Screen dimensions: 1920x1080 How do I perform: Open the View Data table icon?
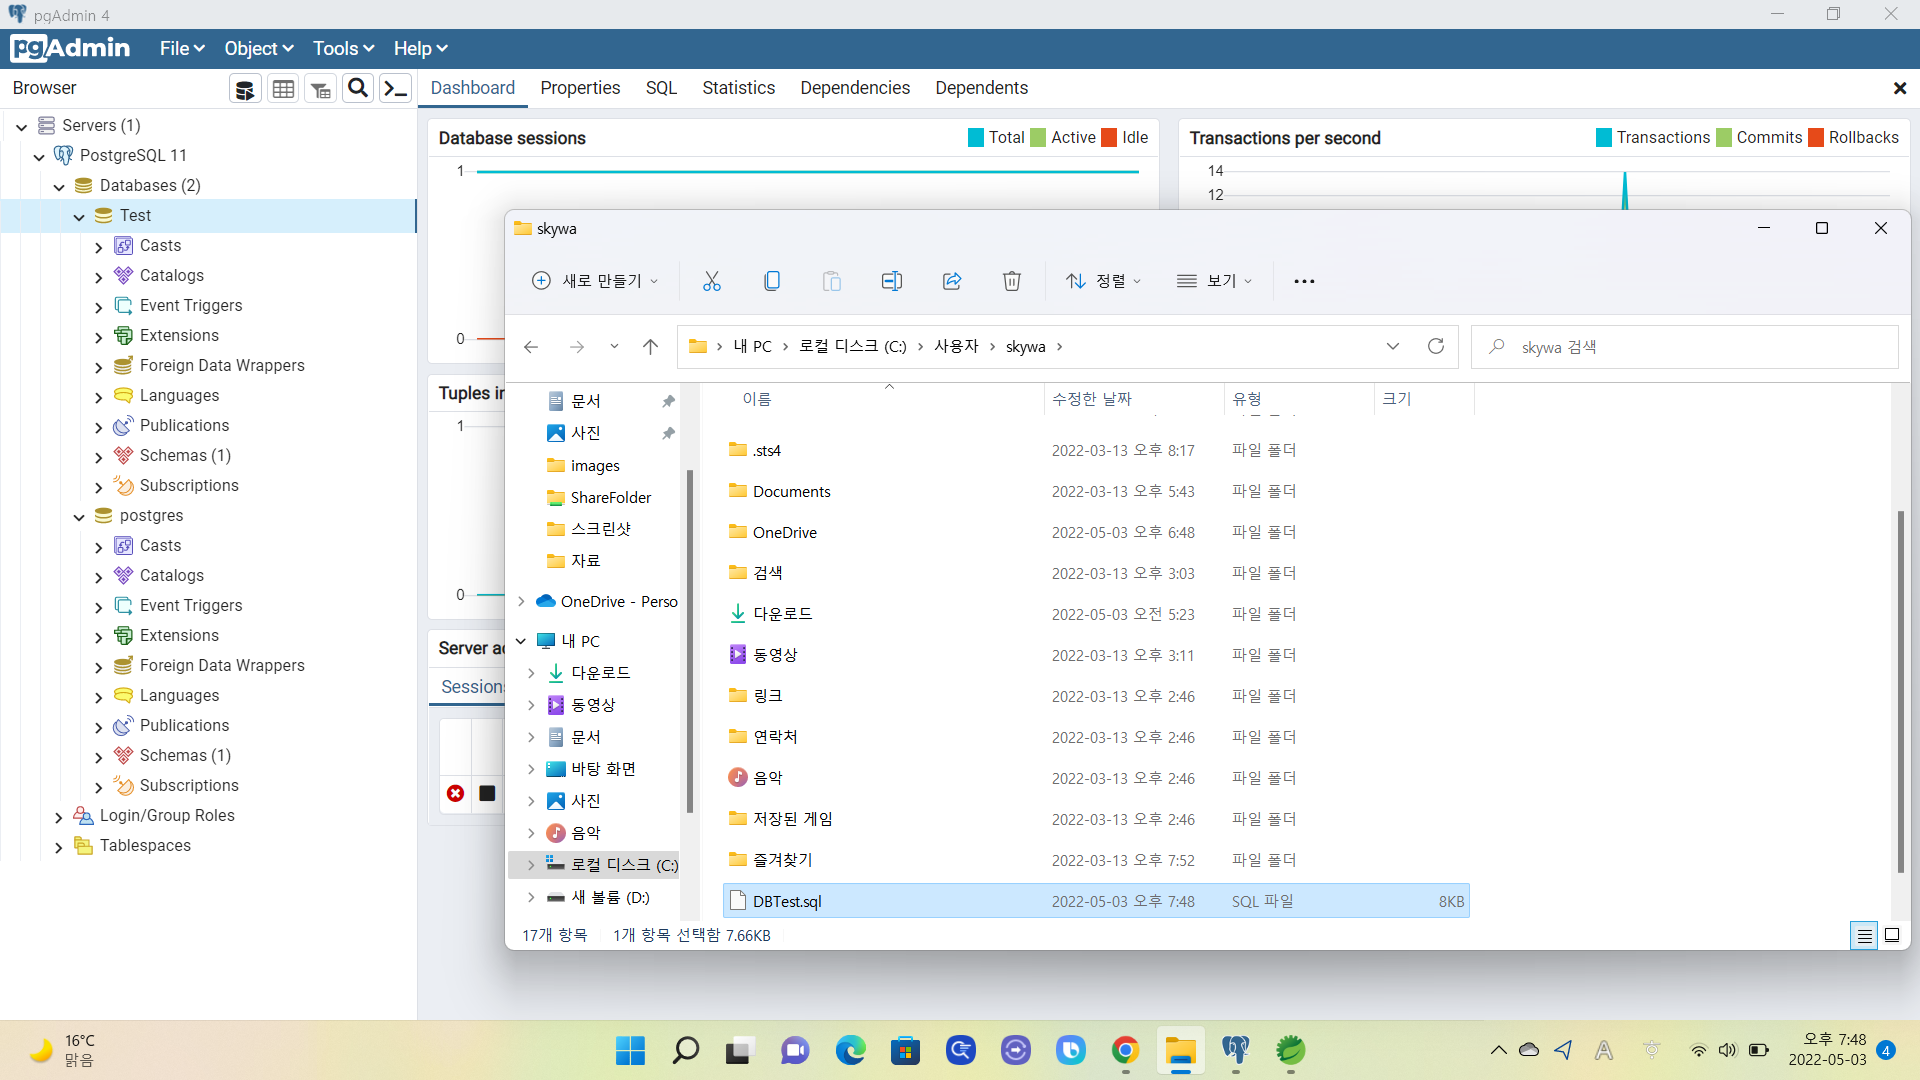click(x=283, y=89)
